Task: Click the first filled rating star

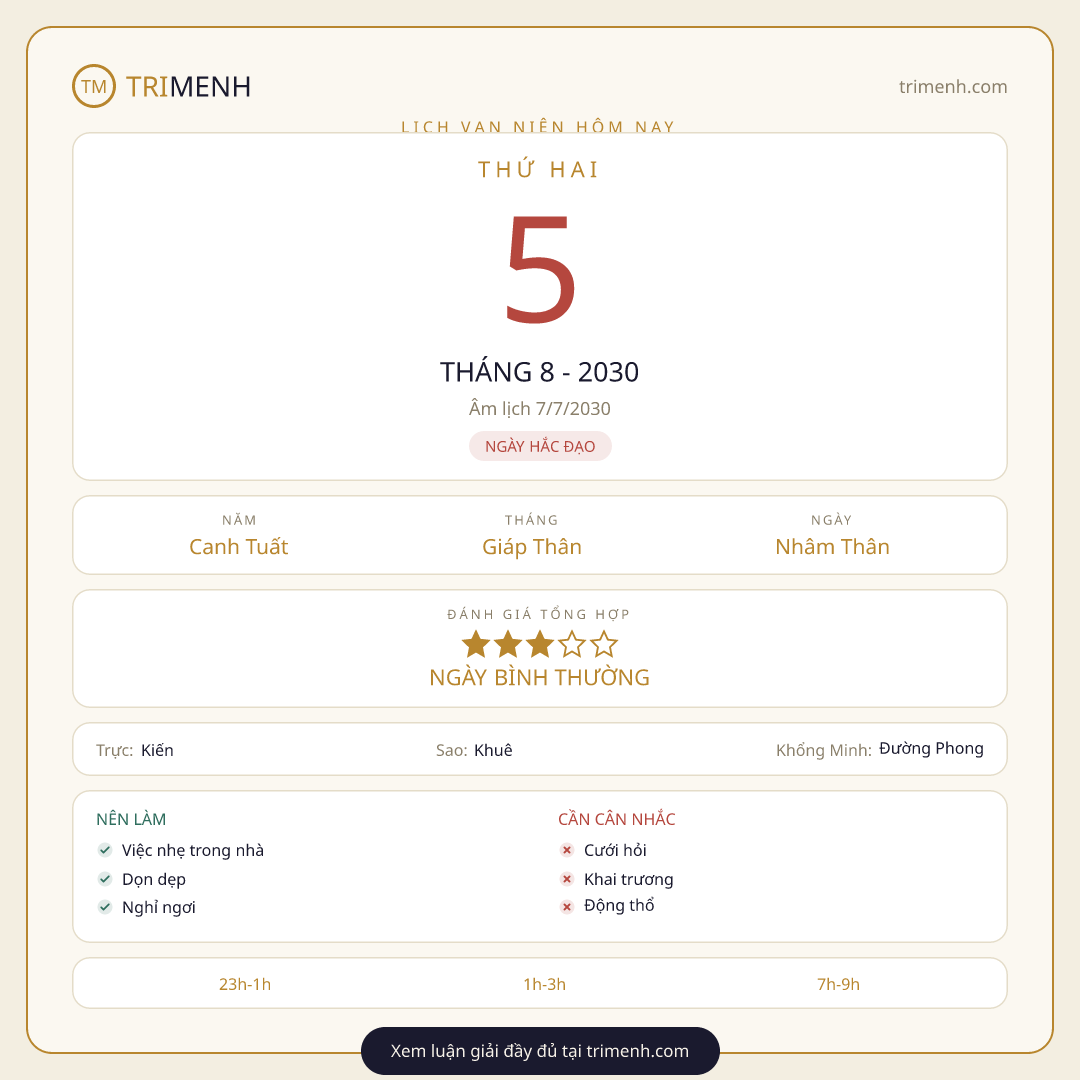Action: [476, 645]
